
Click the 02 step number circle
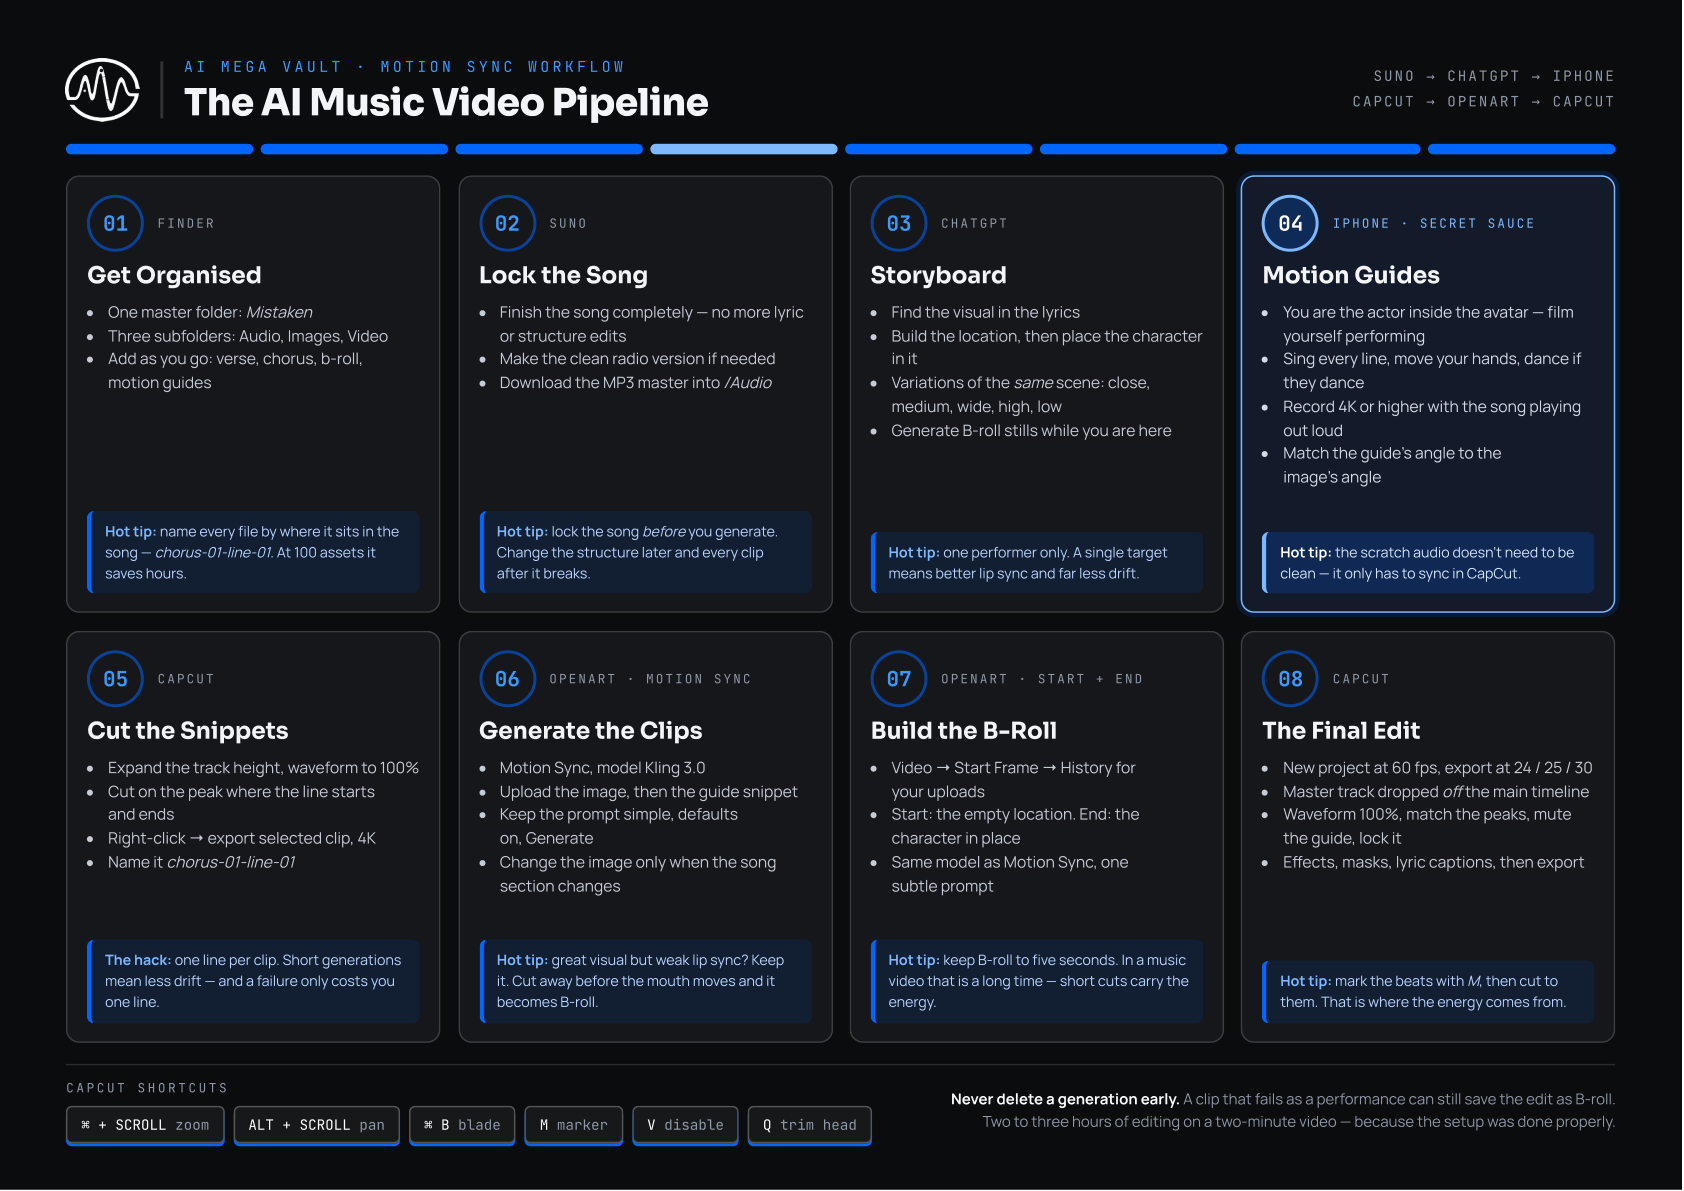coord(508,223)
